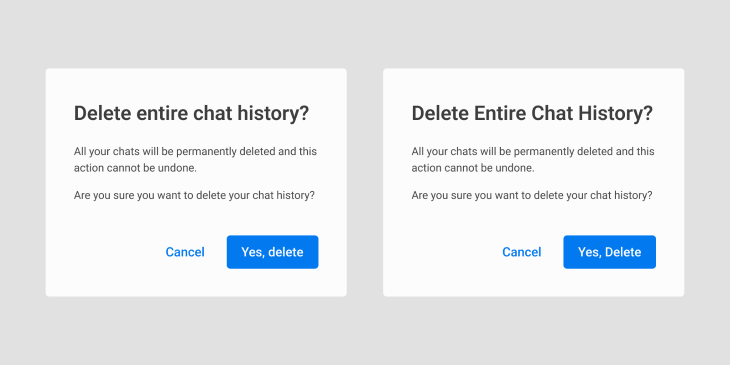Click Cancel beside the lowercase 'Yes, delete' button

(185, 252)
